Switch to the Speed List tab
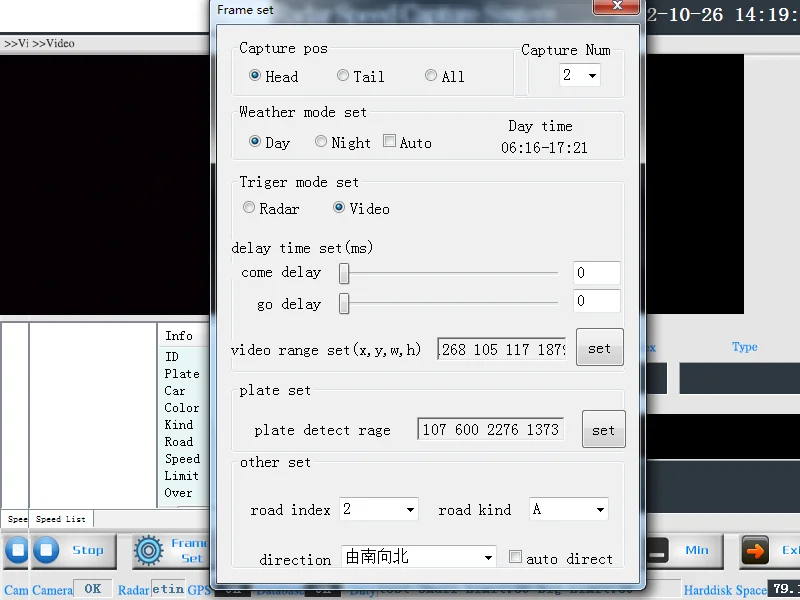 61,519
